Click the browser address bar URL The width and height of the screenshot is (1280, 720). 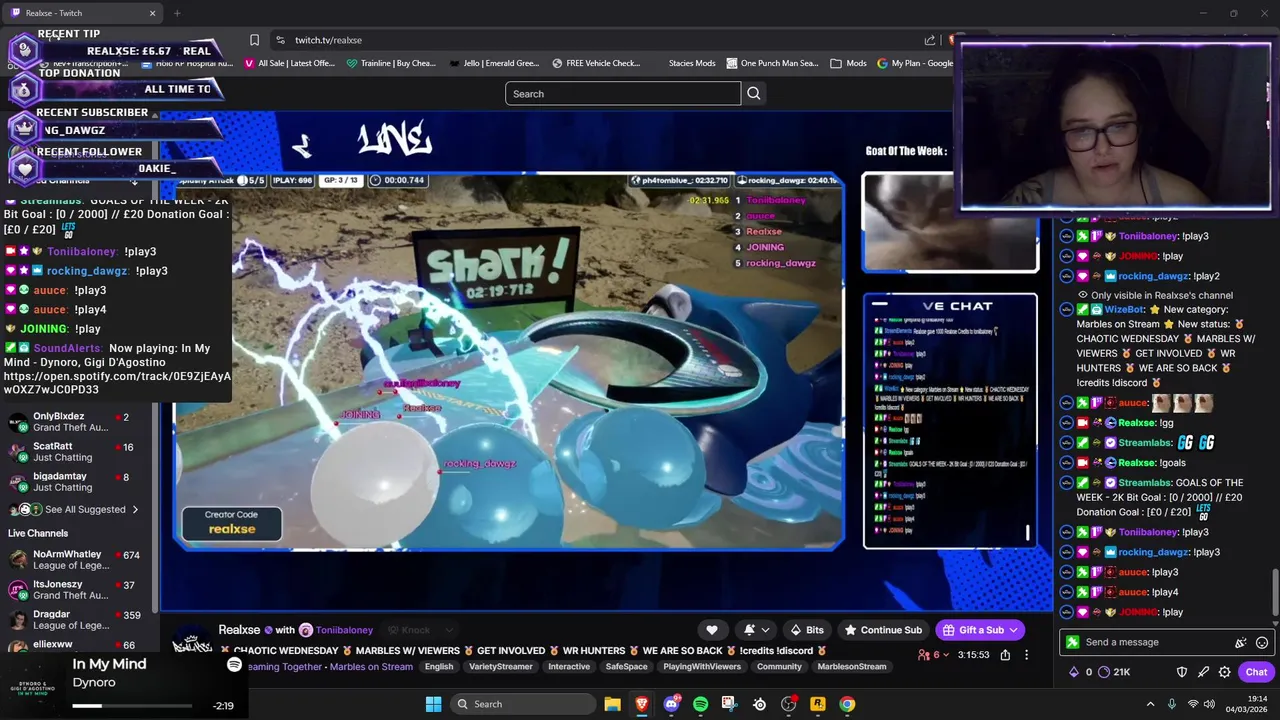pyautogui.click(x=328, y=40)
